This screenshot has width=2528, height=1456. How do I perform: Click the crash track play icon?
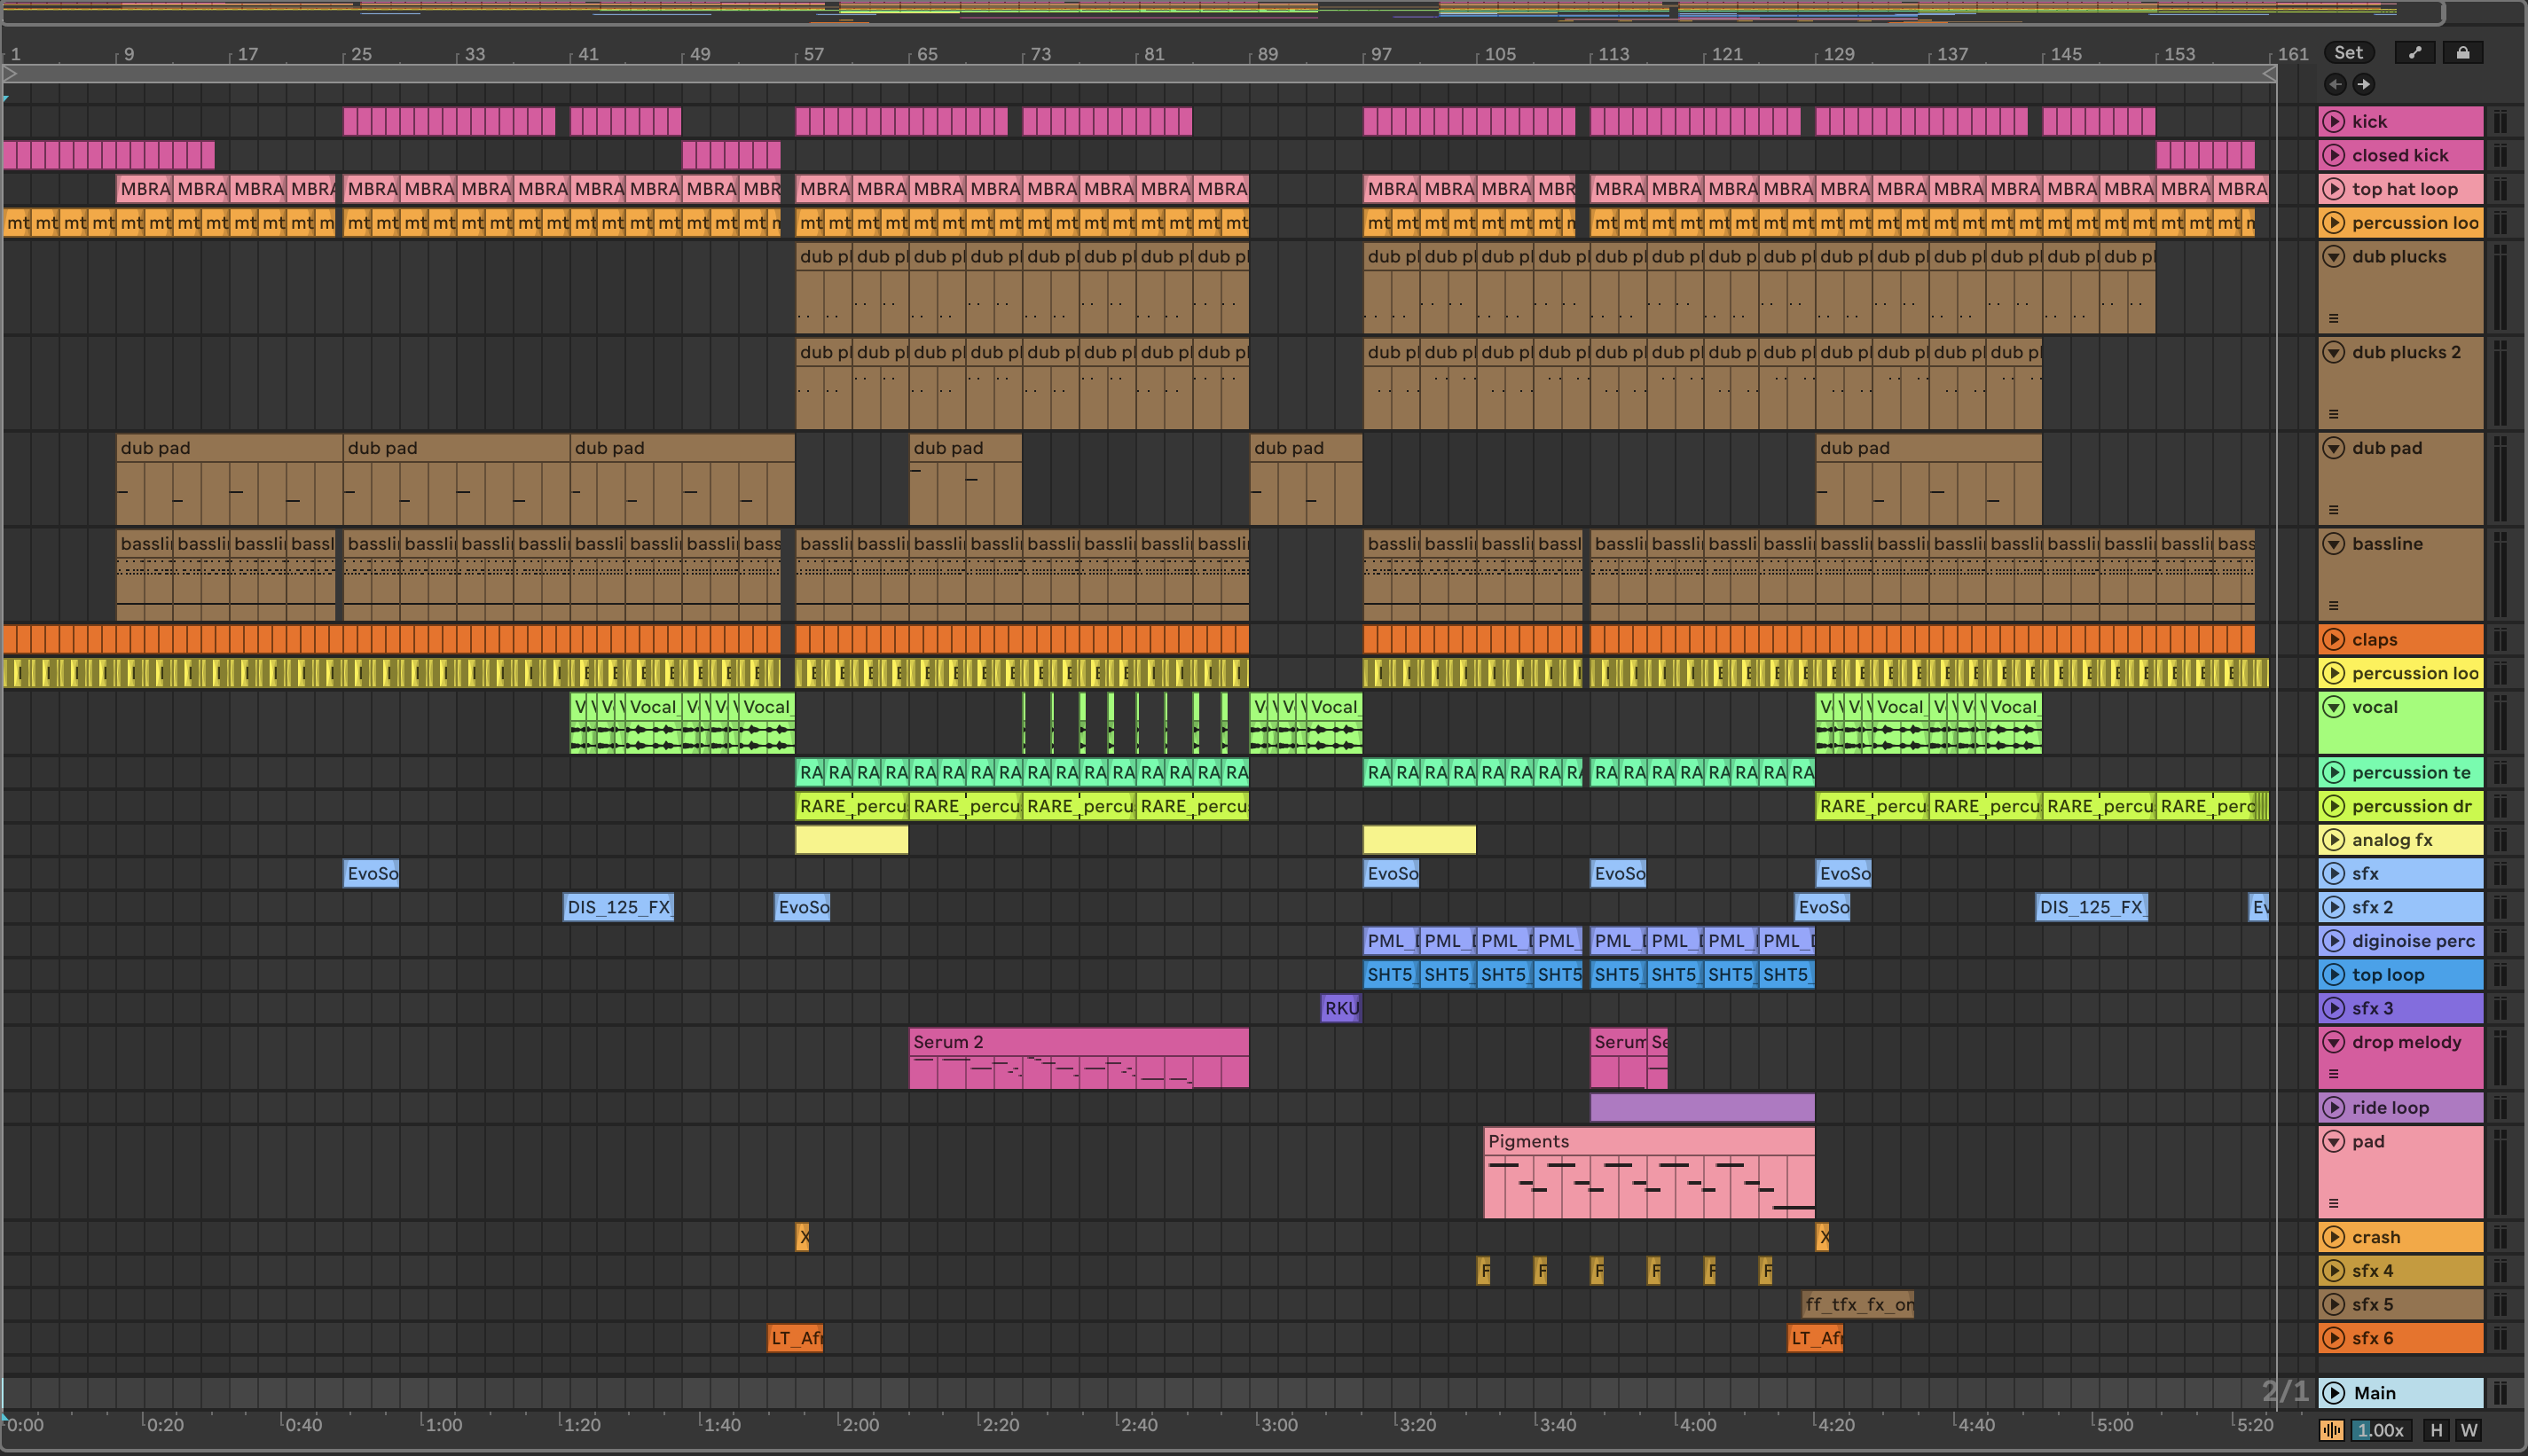2333,1237
